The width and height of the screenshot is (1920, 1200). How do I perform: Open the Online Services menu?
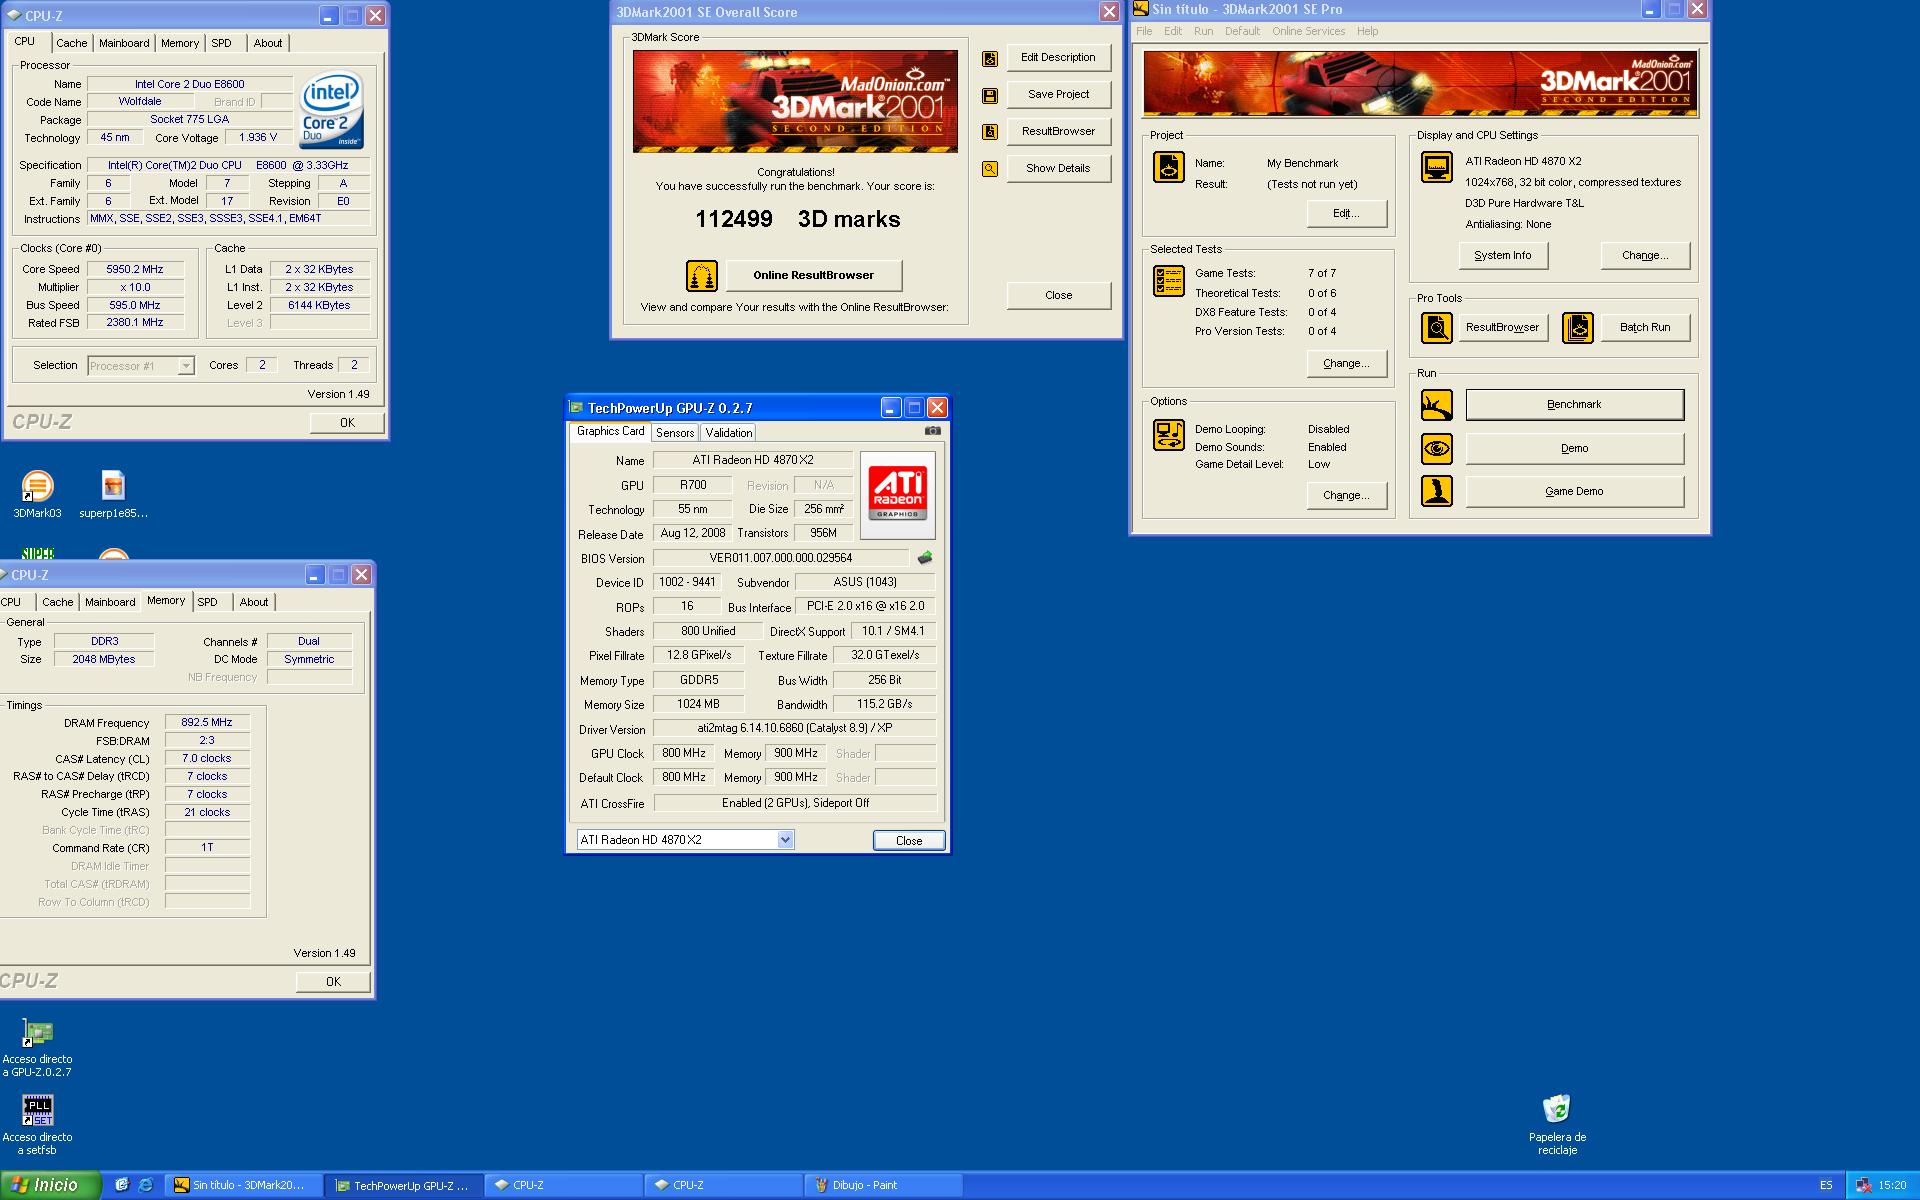click(1308, 31)
